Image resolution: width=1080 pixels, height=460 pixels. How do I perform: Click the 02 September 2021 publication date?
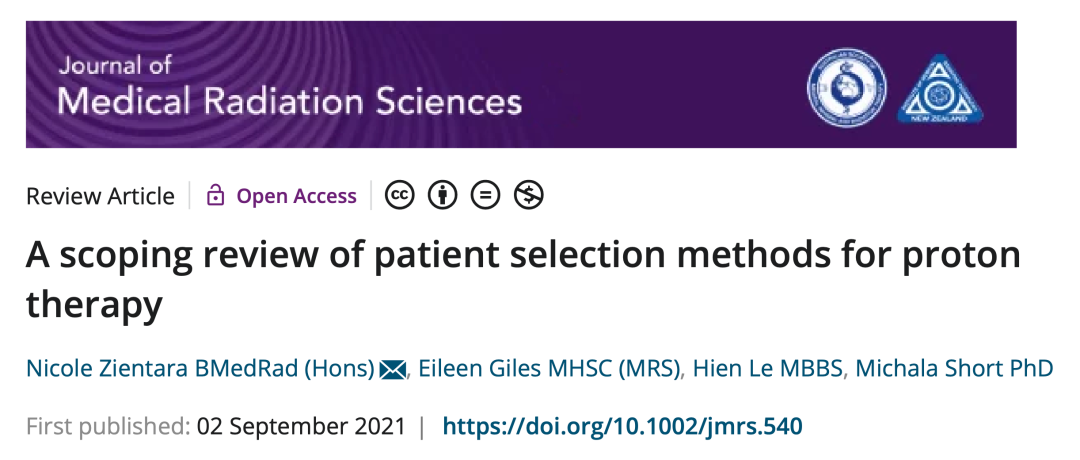pos(302,426)
